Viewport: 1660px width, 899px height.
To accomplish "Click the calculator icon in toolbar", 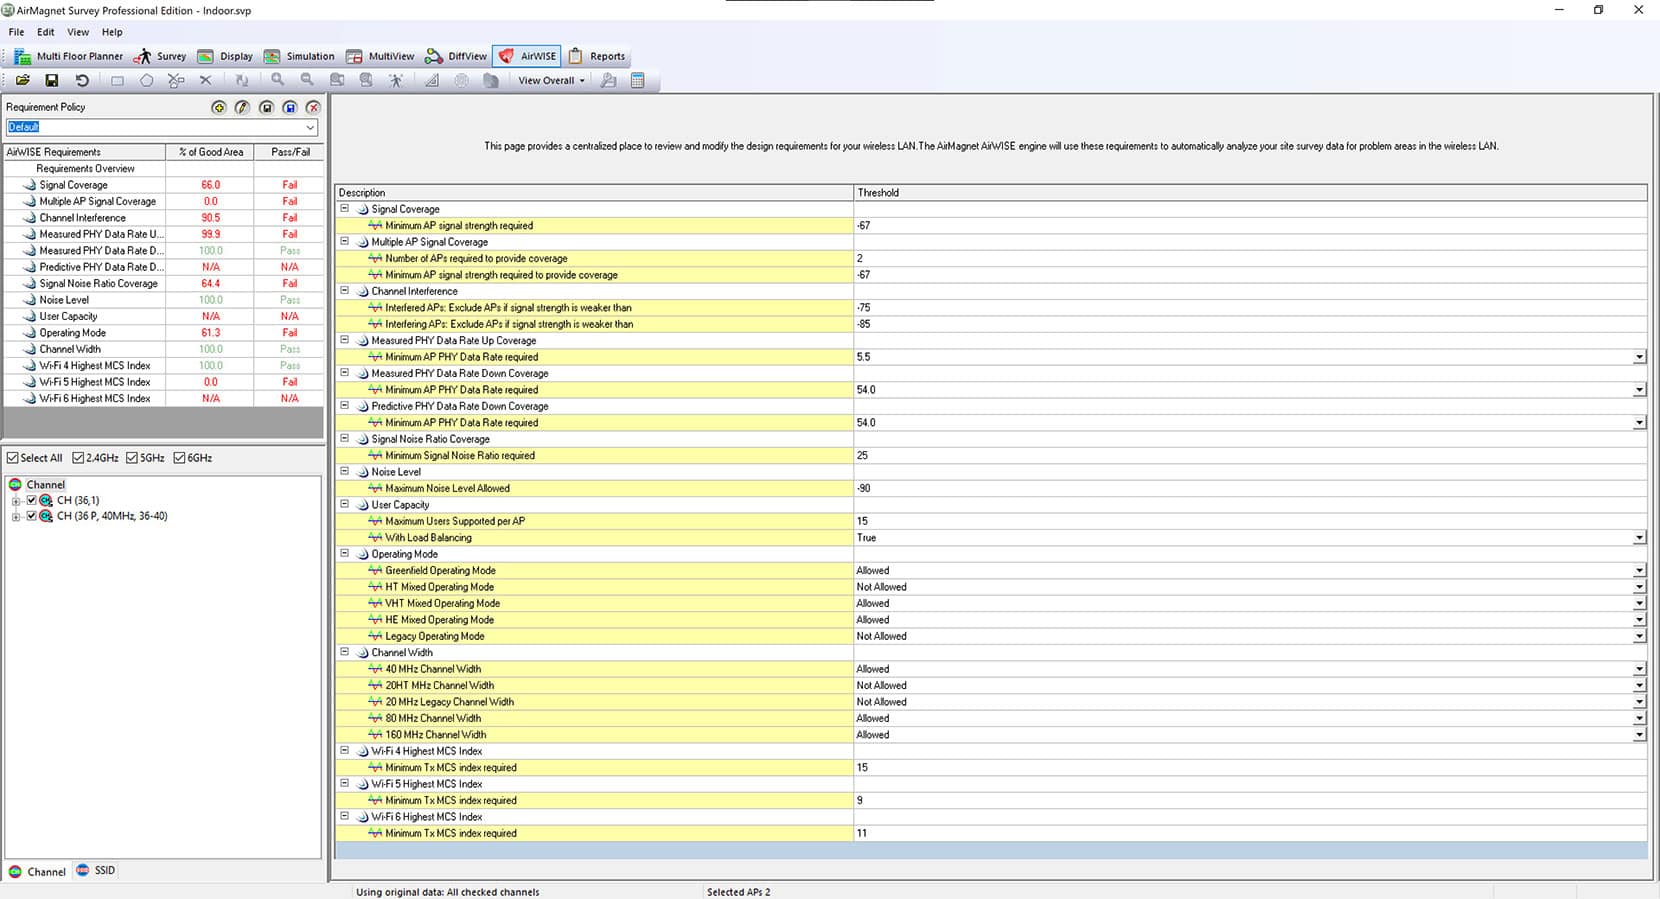I will coord(637,80).
